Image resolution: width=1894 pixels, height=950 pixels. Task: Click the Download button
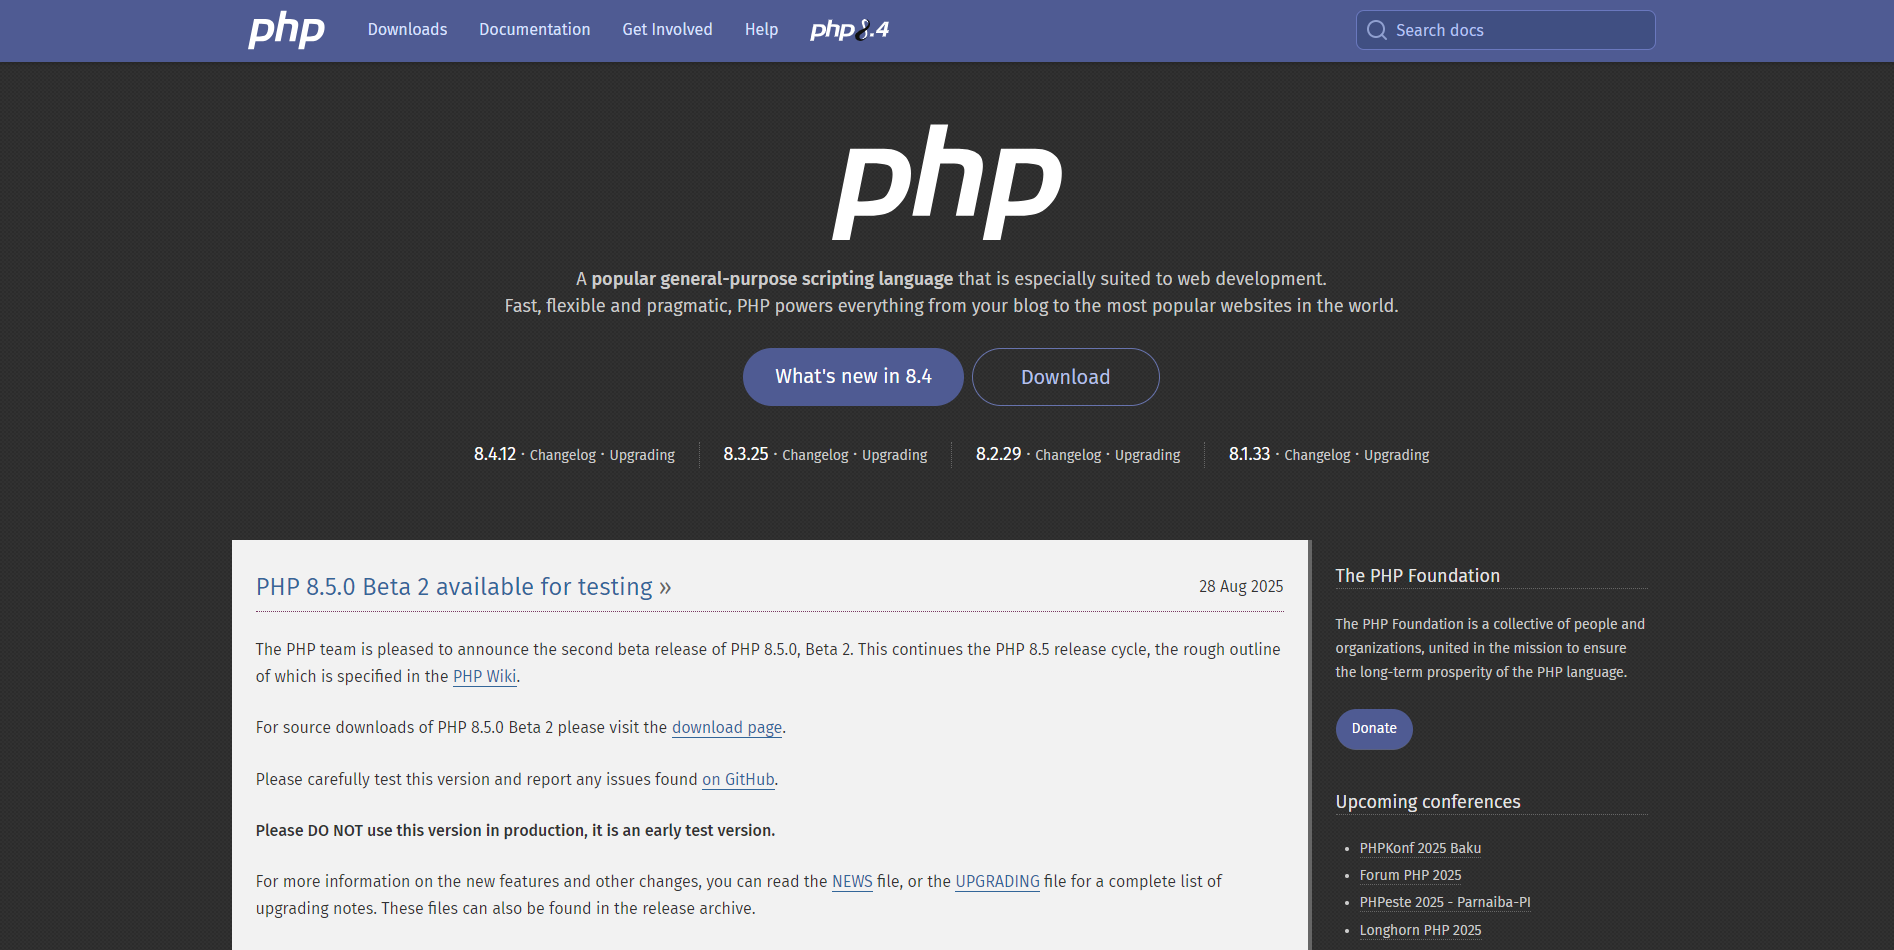click(1065, 377)
